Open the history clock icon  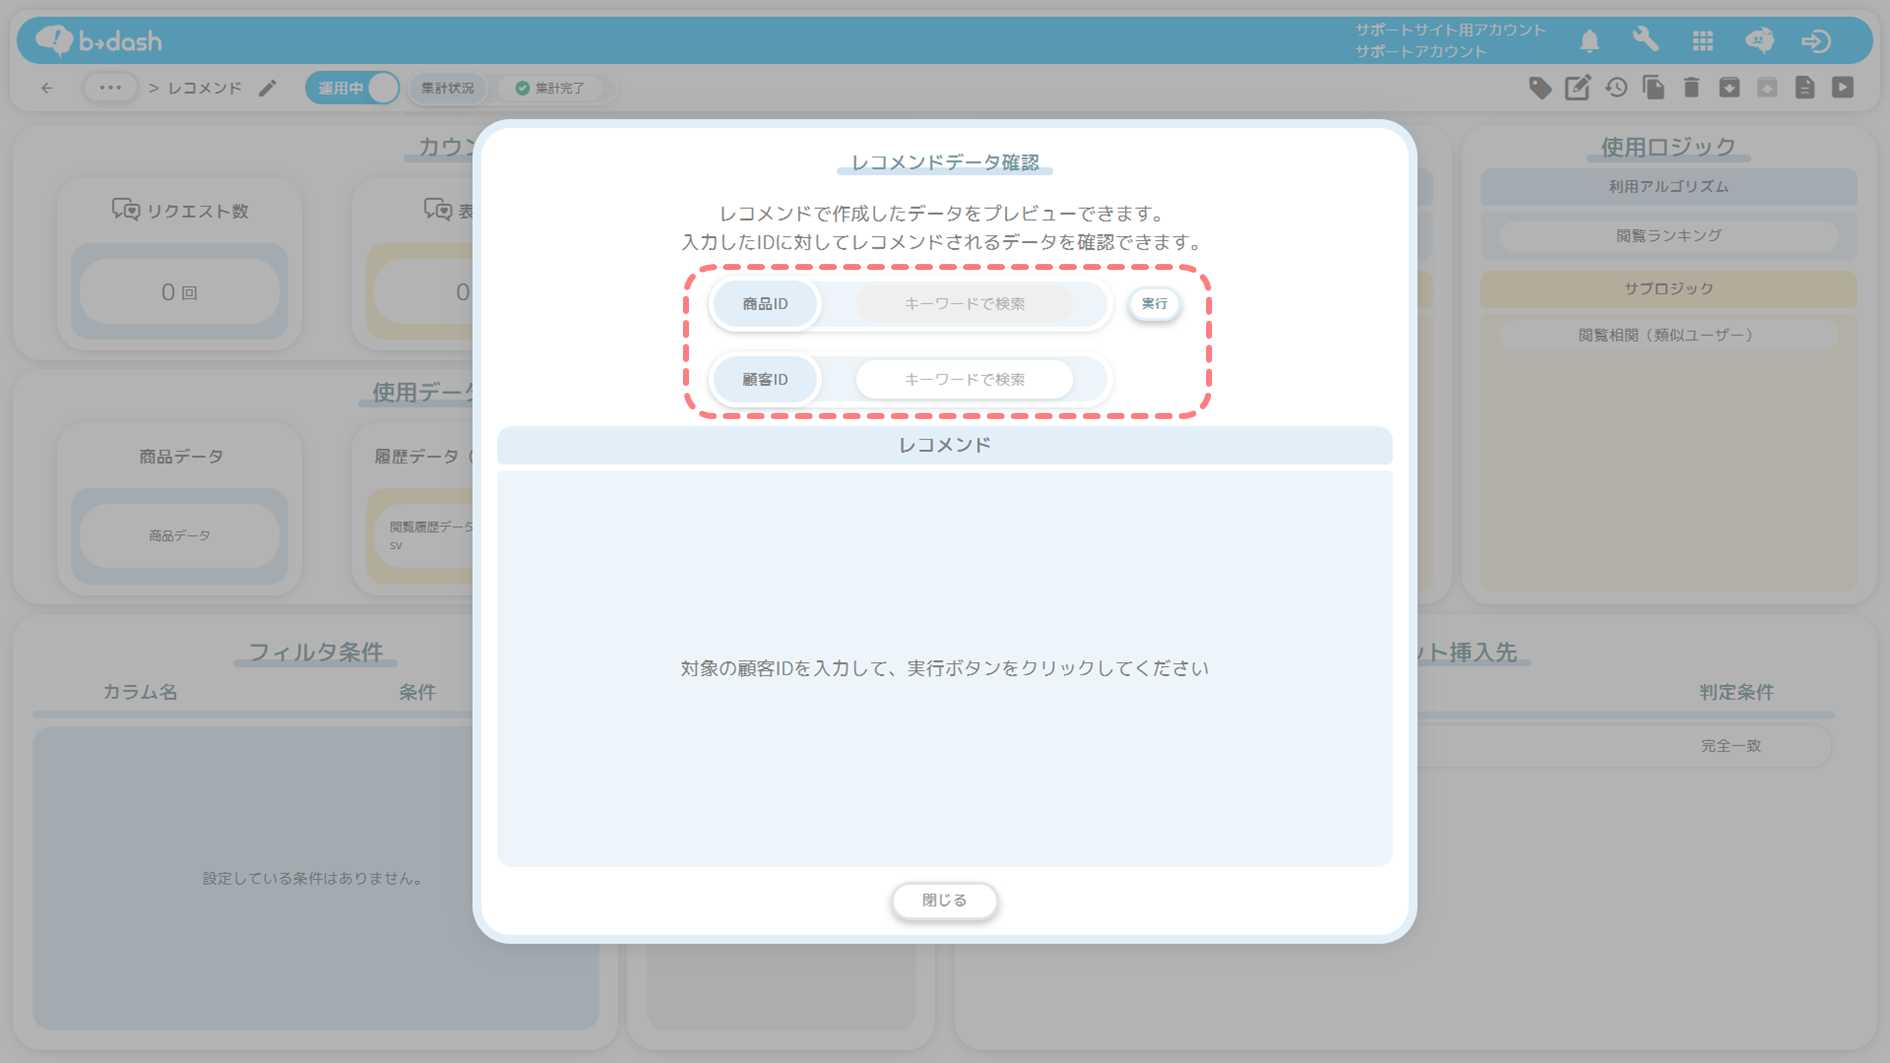[1616, 88]
